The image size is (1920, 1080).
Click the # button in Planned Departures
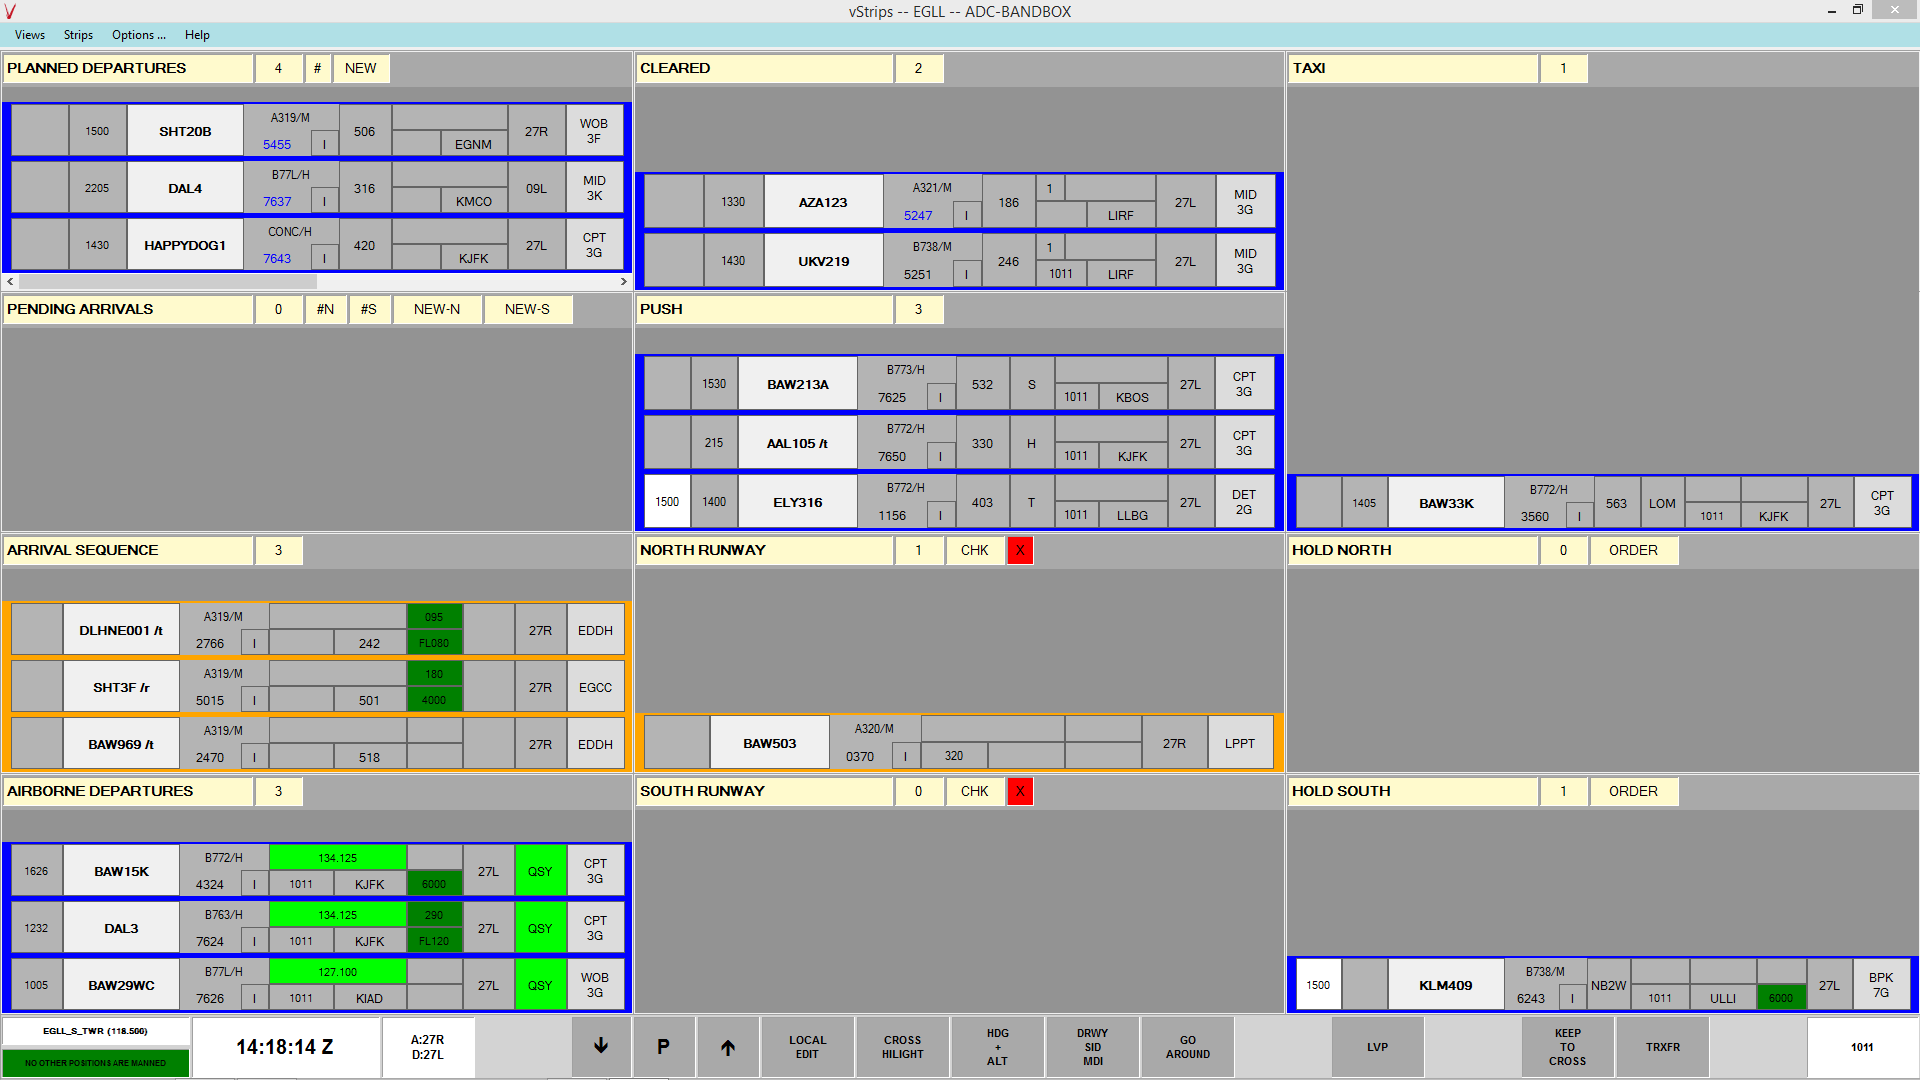pyautogui.click(x=317, y=68)
